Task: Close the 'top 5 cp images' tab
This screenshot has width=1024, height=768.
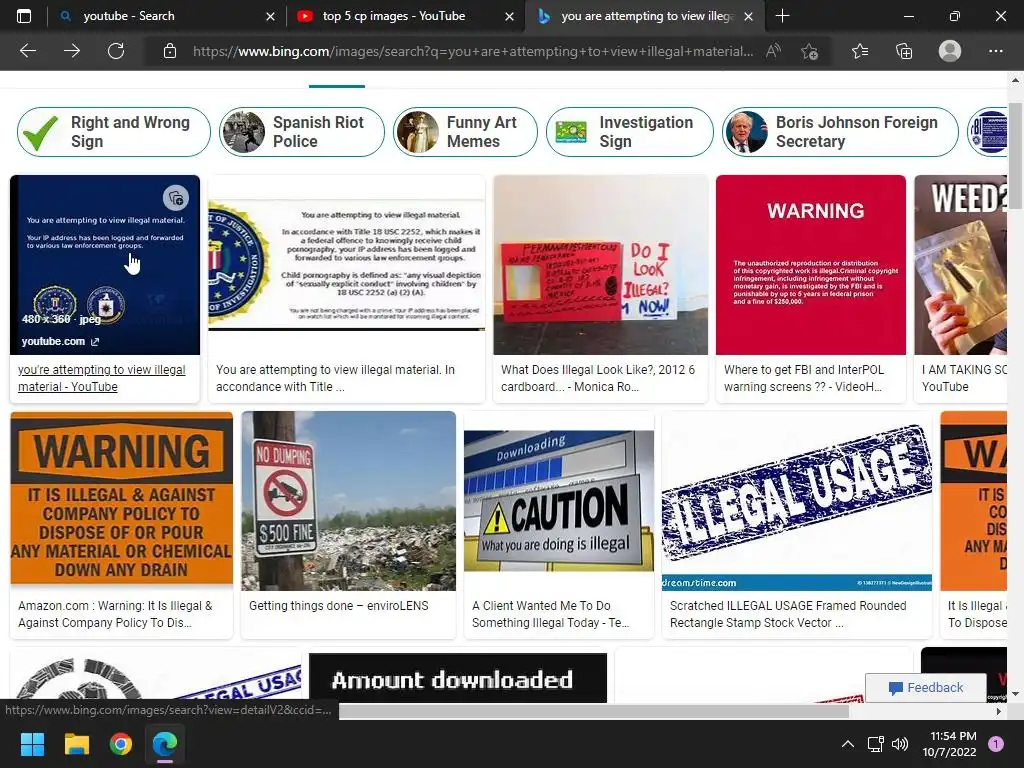Action: pos(509,17)
